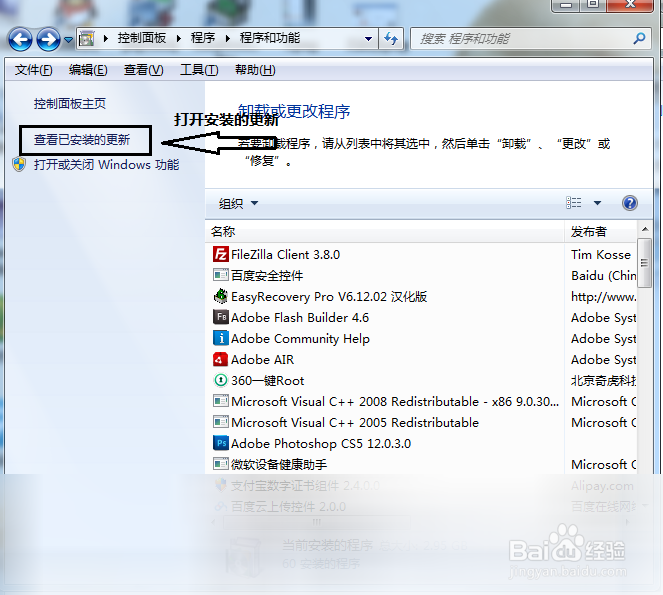The image size is (663, 595).
Task: Click the Visual C++ 2008 Redistributable icon
Action: pos(221,401)
